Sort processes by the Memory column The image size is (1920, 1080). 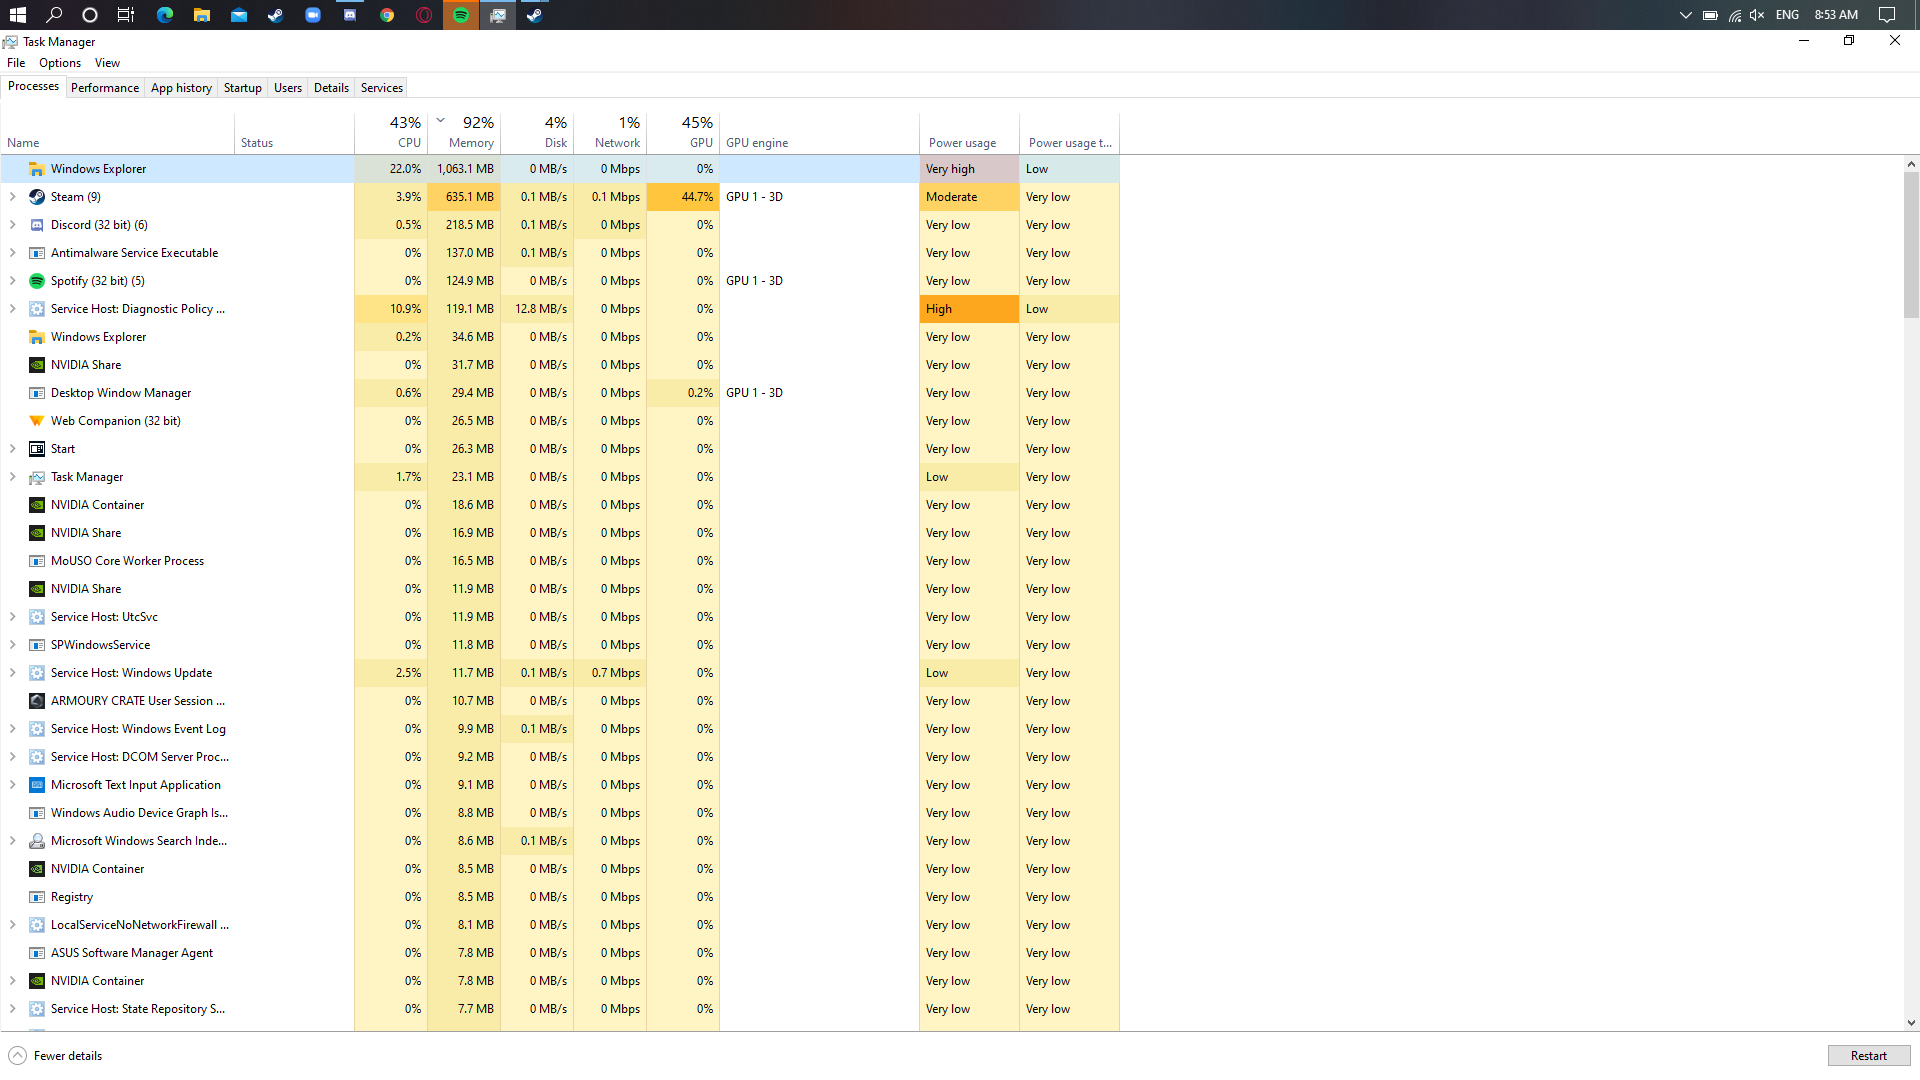pos(464,132)
